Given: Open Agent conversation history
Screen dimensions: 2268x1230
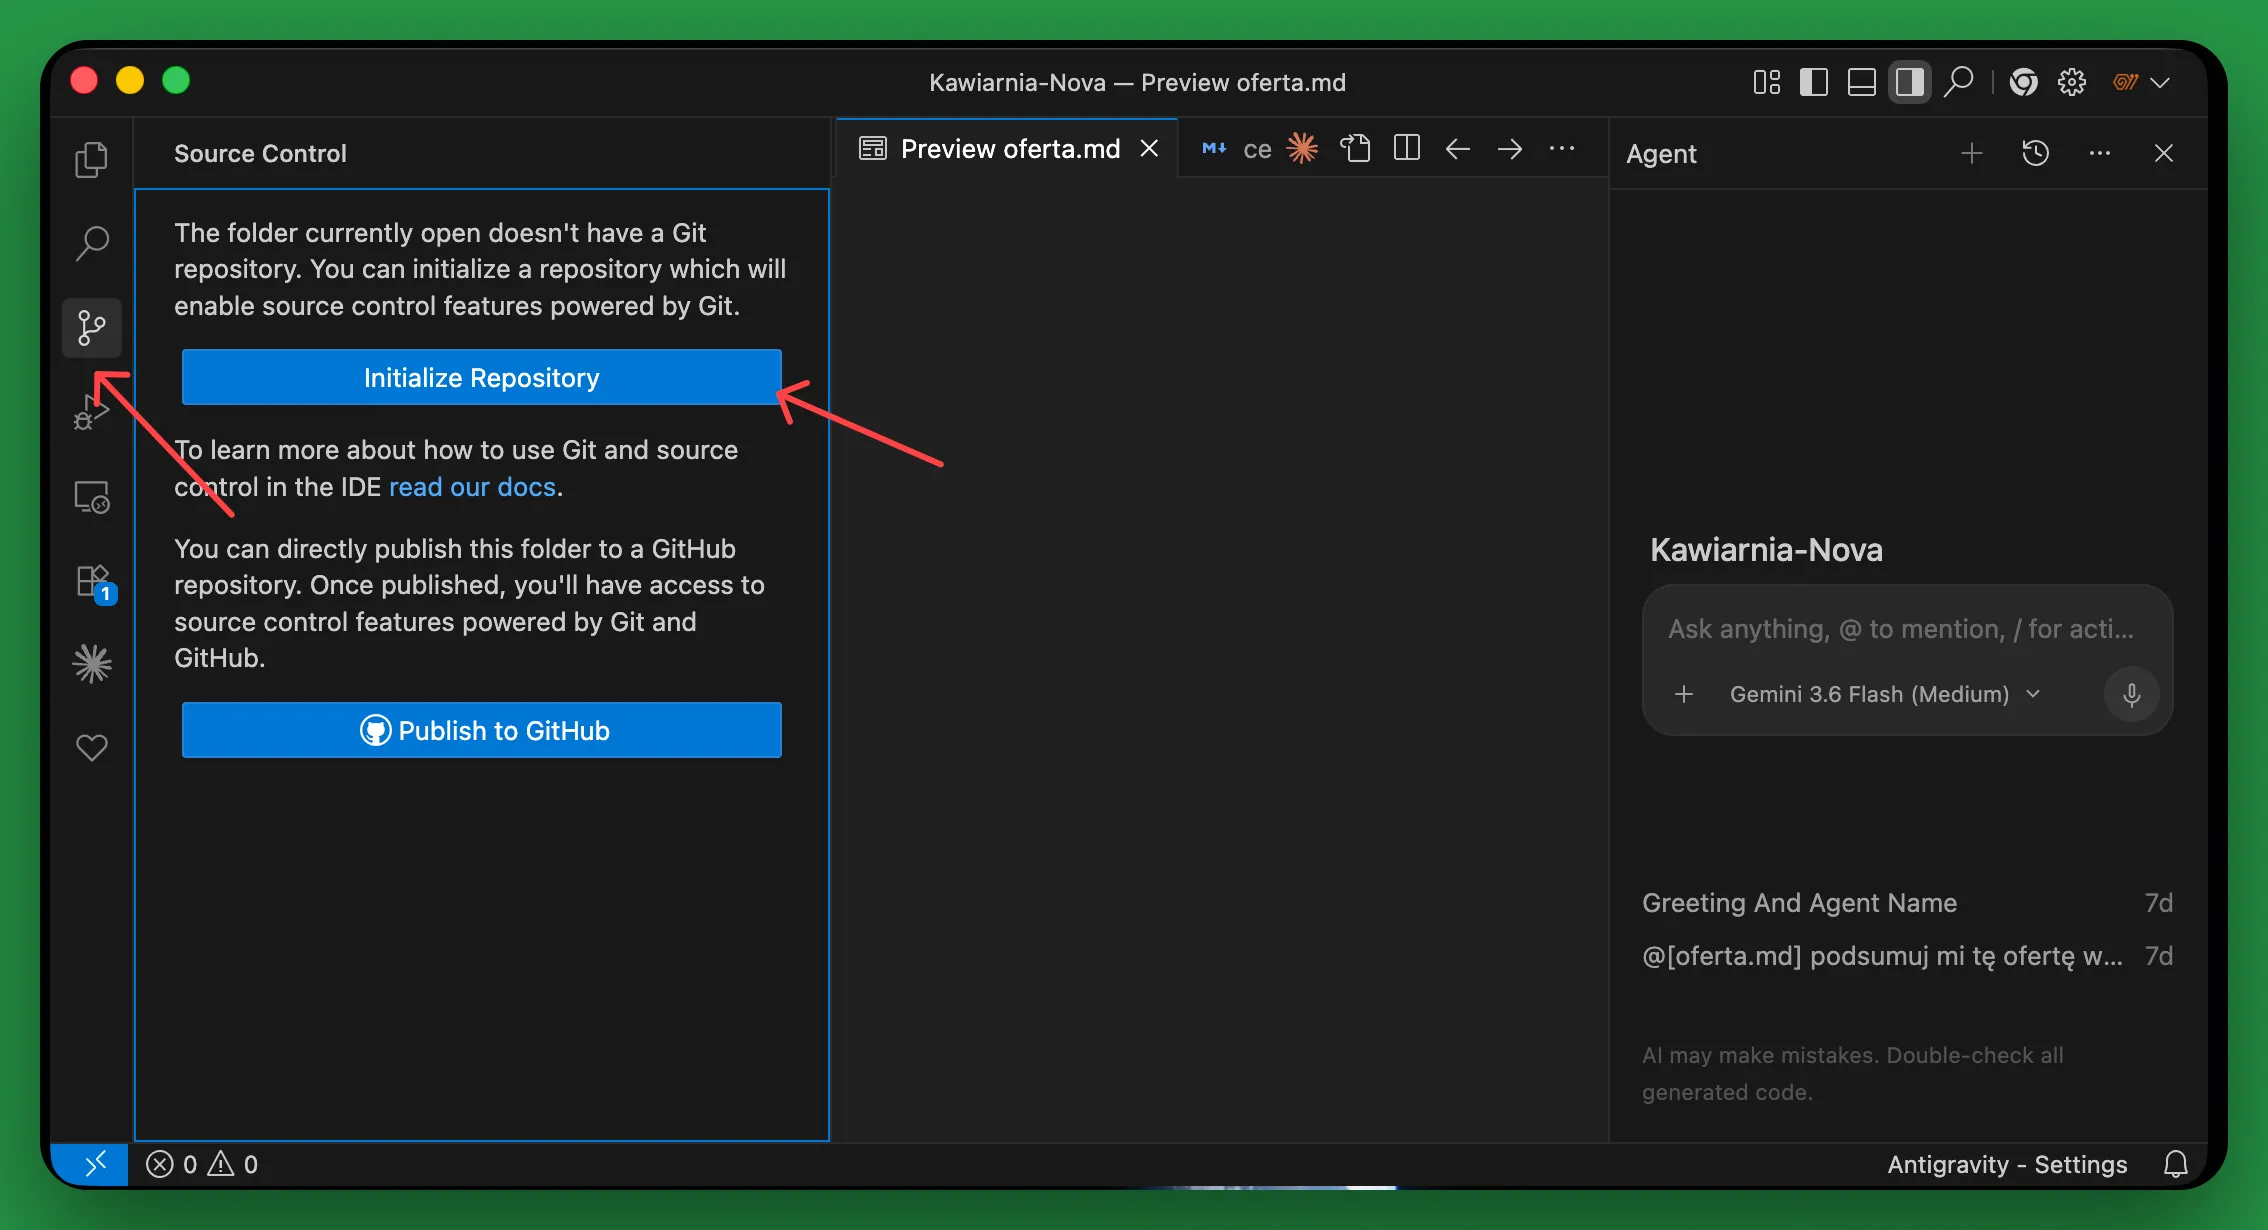Looking at the screenshot, I should coord(2036,153).
